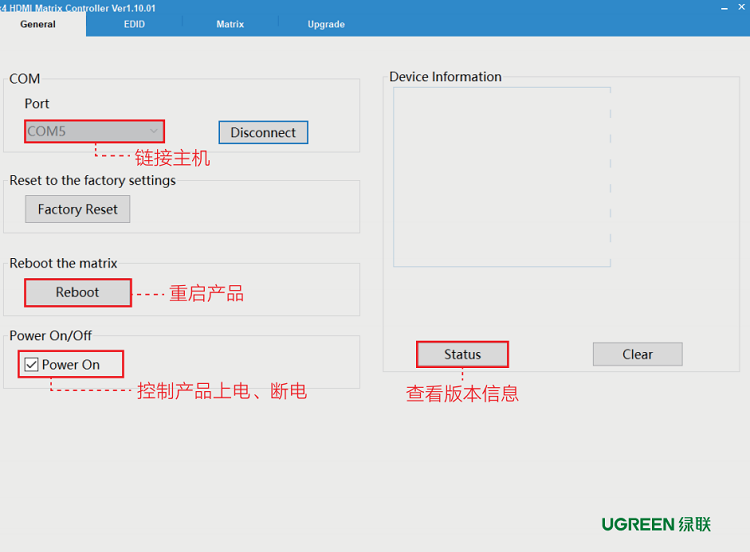This screenshot has width=750, height=552.
Task: Go to the Upgrade tab
Action: coord(326,24)
